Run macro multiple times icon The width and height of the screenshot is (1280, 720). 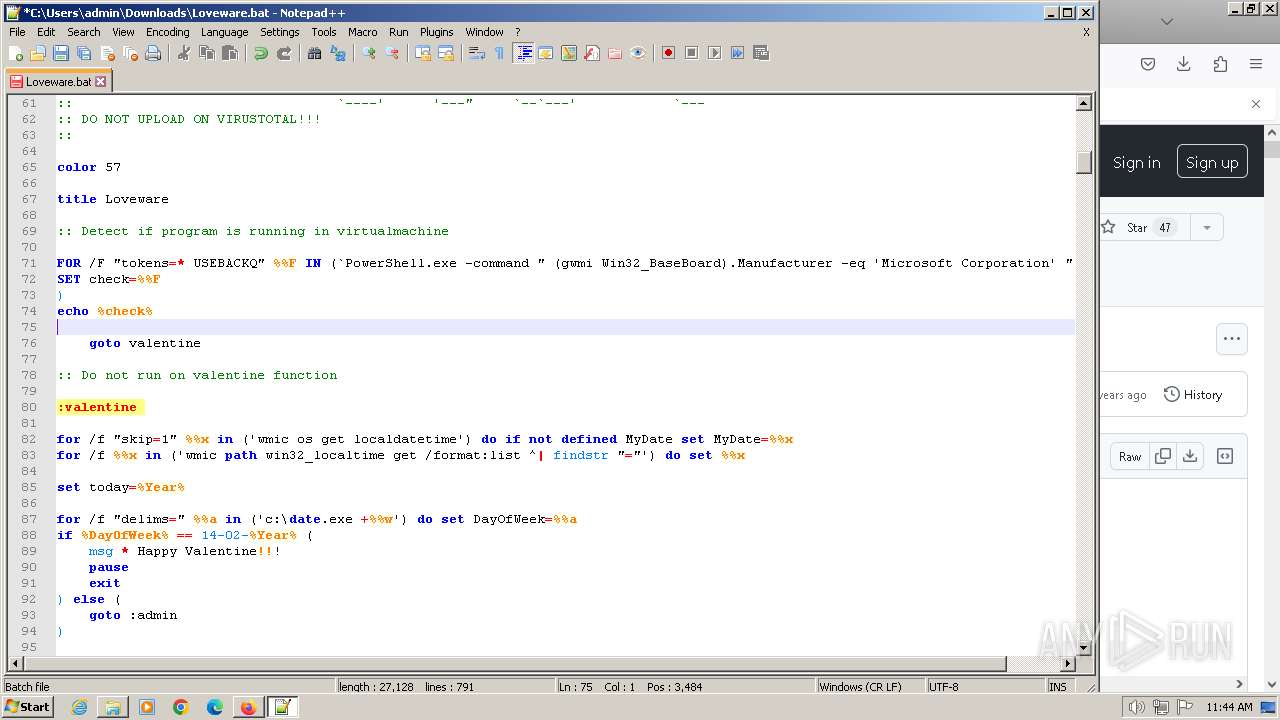[737, 53]
